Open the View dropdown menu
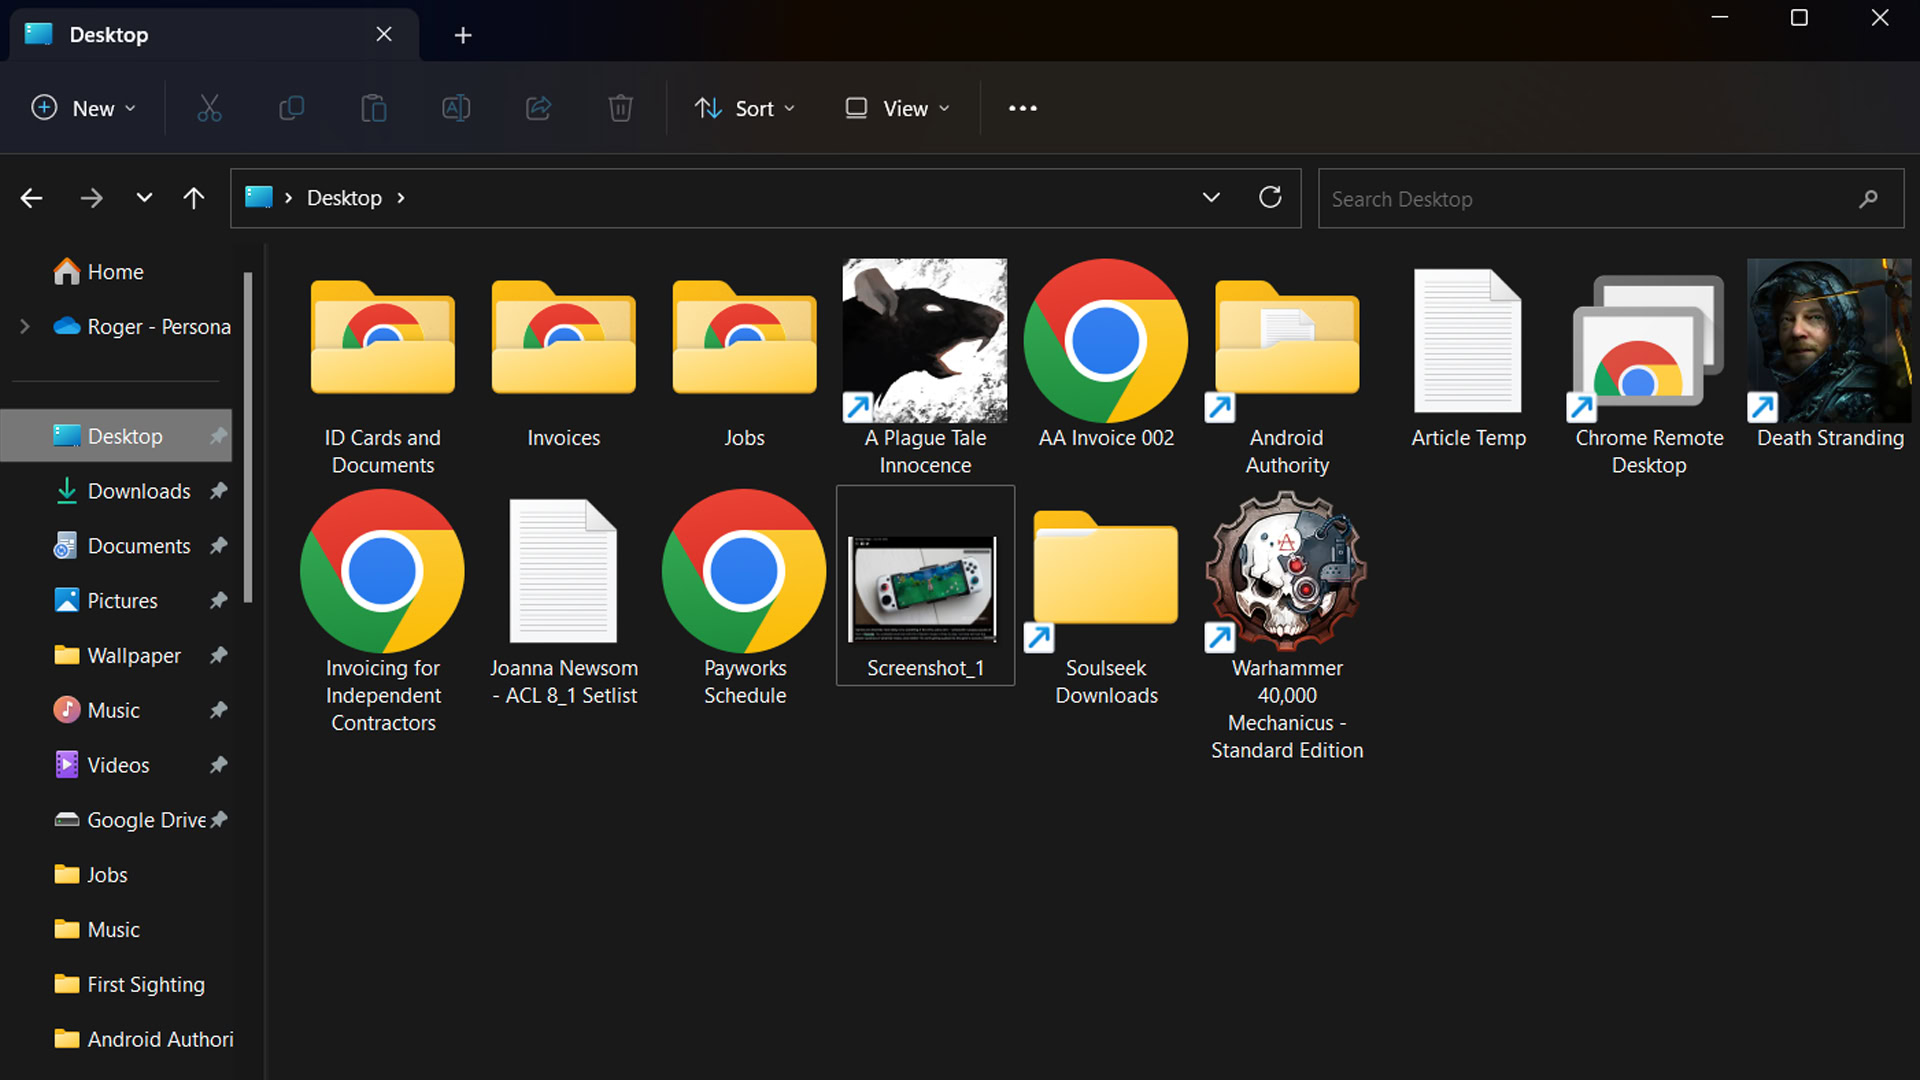The width and height of the screenshot is (1920, 1080). point(897,108)
